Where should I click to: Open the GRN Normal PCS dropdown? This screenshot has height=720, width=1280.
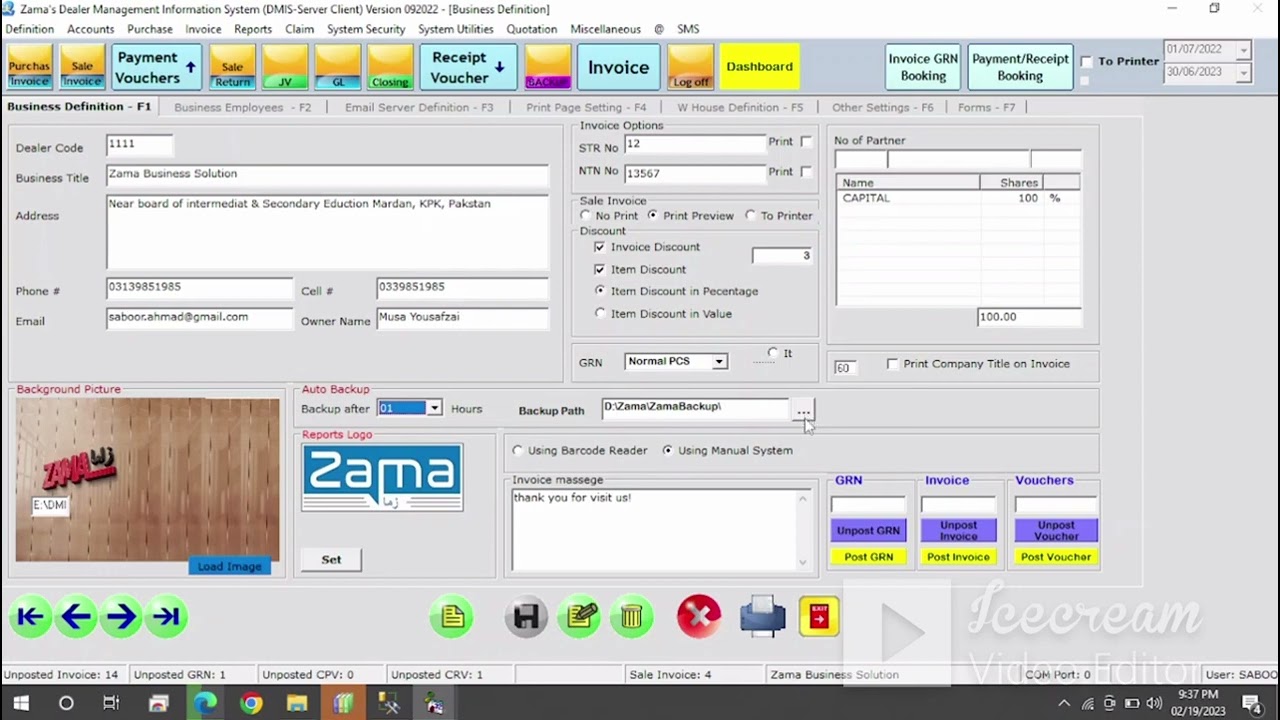coord(719,361)
